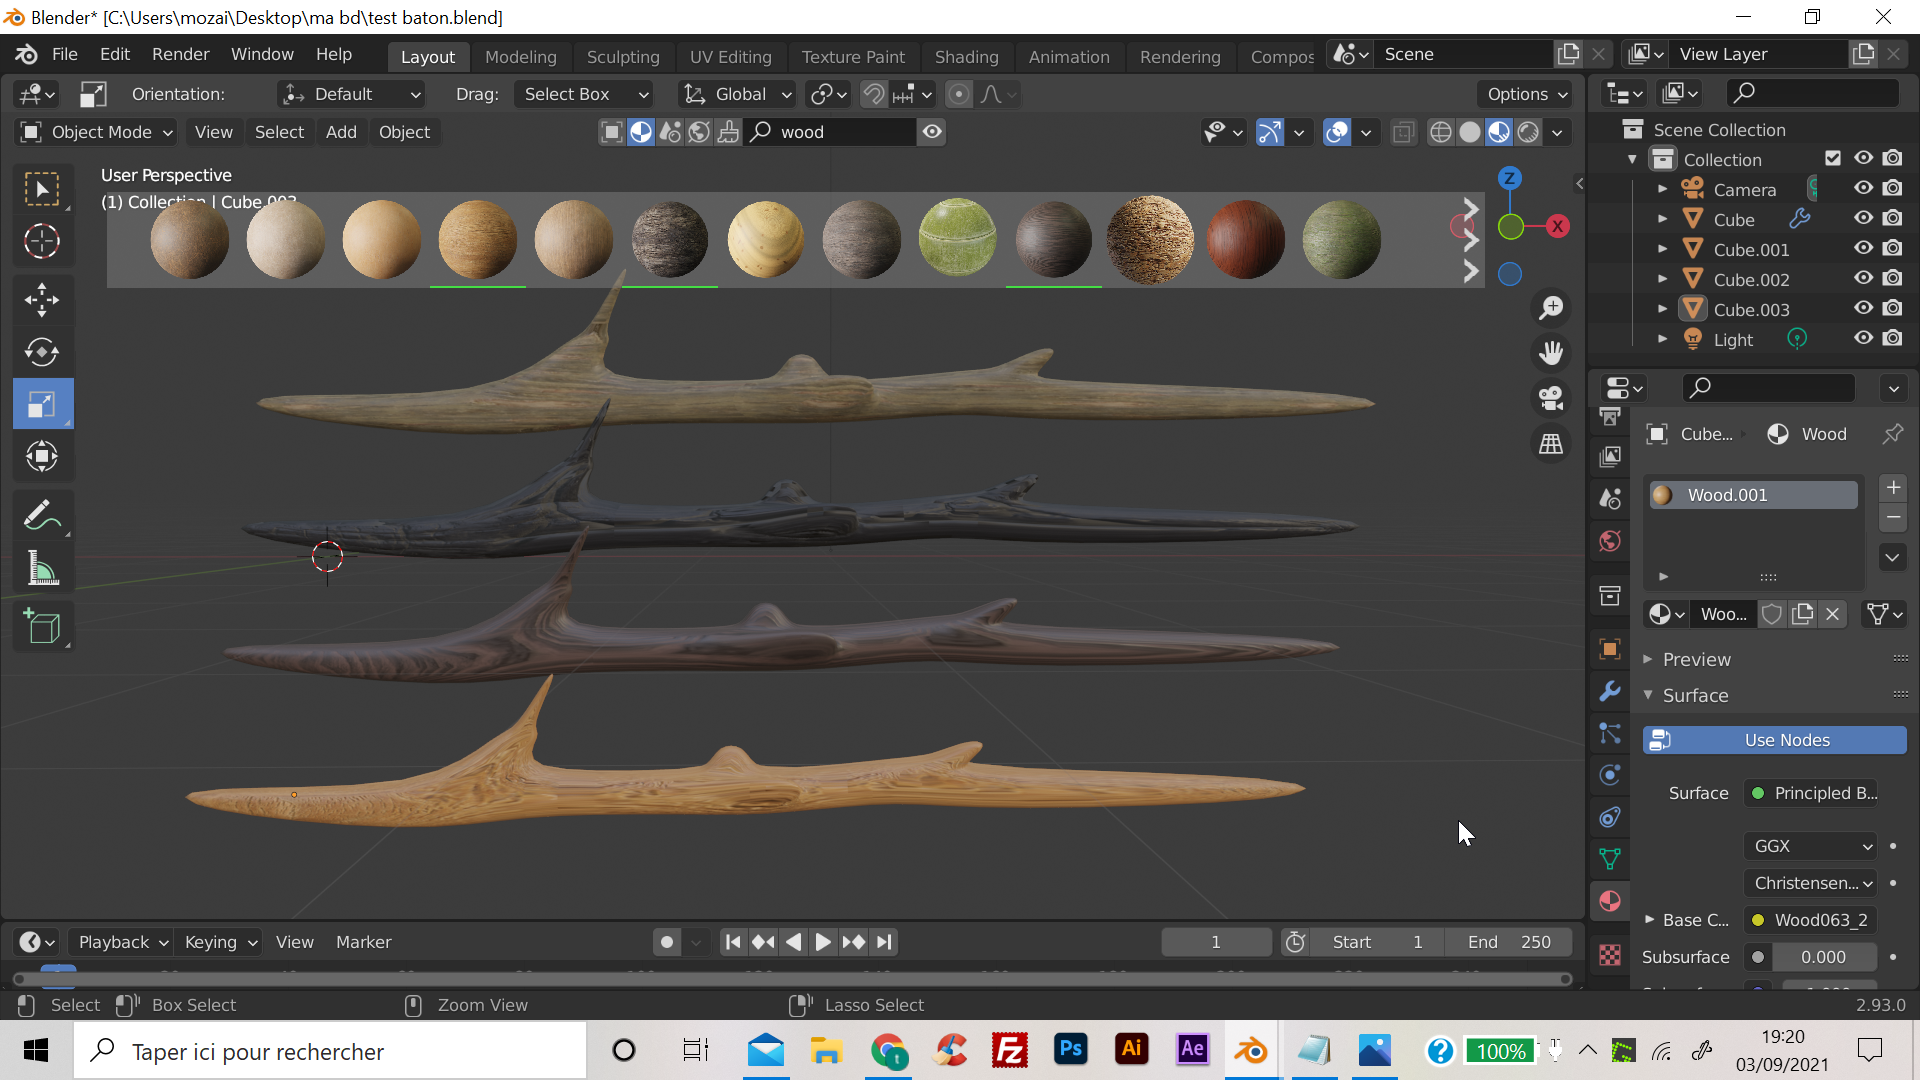This screenshot has height=1080, width=1920.
Task: Uncheck the Collection exclude checkbox
Action: coord(1833,158)
